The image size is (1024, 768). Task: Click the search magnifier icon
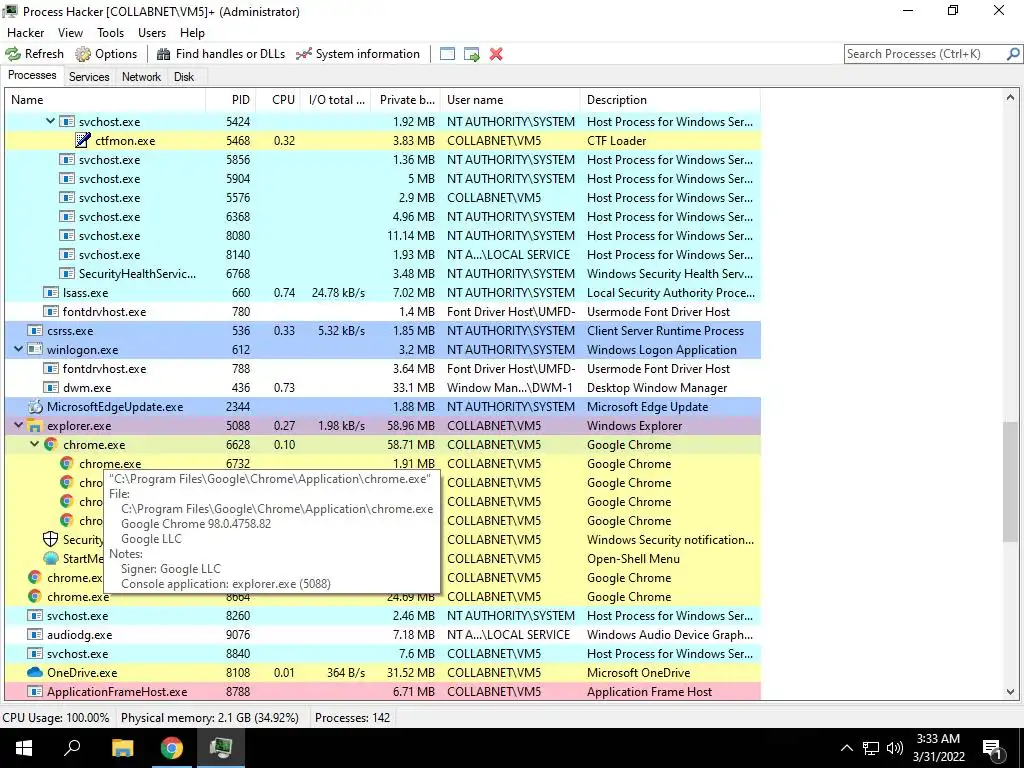(x=1013, y=54)
